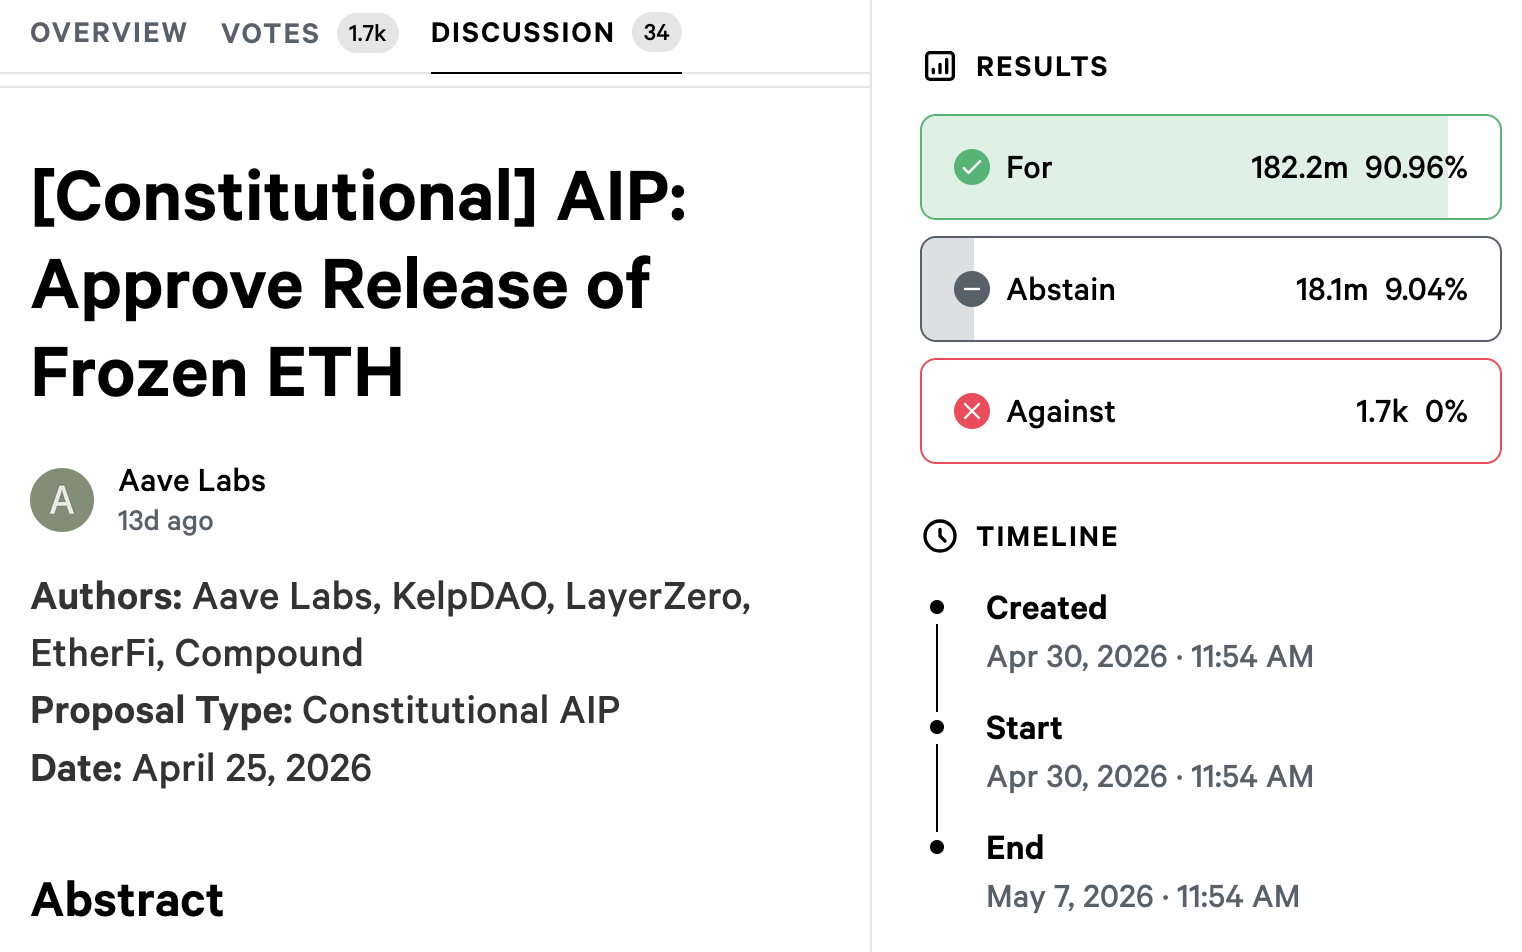Click the gray Abstain minus icon

click(x=972, y=289)
